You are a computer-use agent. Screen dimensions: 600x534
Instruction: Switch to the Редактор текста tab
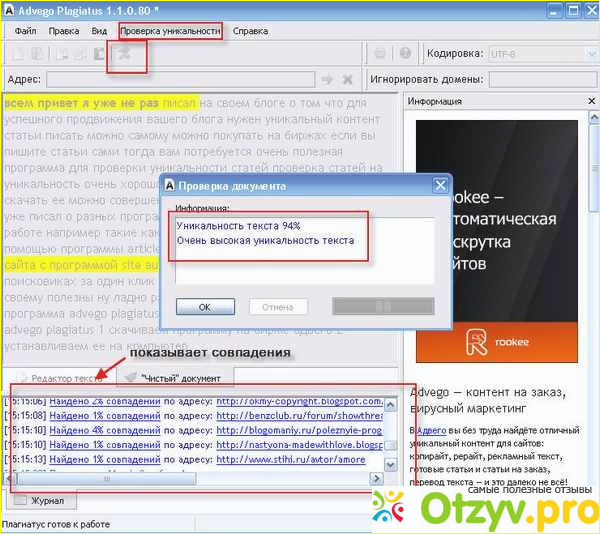[x=60, y=378]
